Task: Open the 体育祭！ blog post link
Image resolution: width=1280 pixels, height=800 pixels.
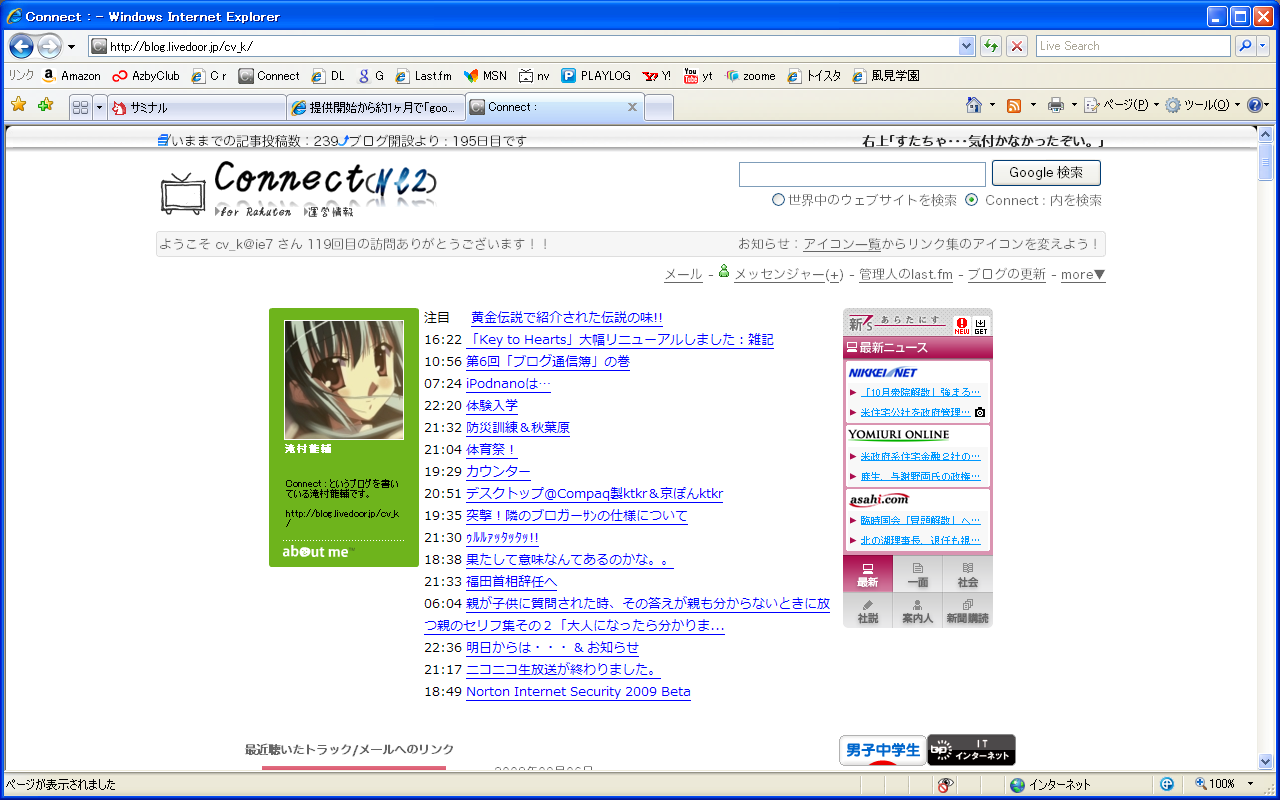Action: click(492, 450)
